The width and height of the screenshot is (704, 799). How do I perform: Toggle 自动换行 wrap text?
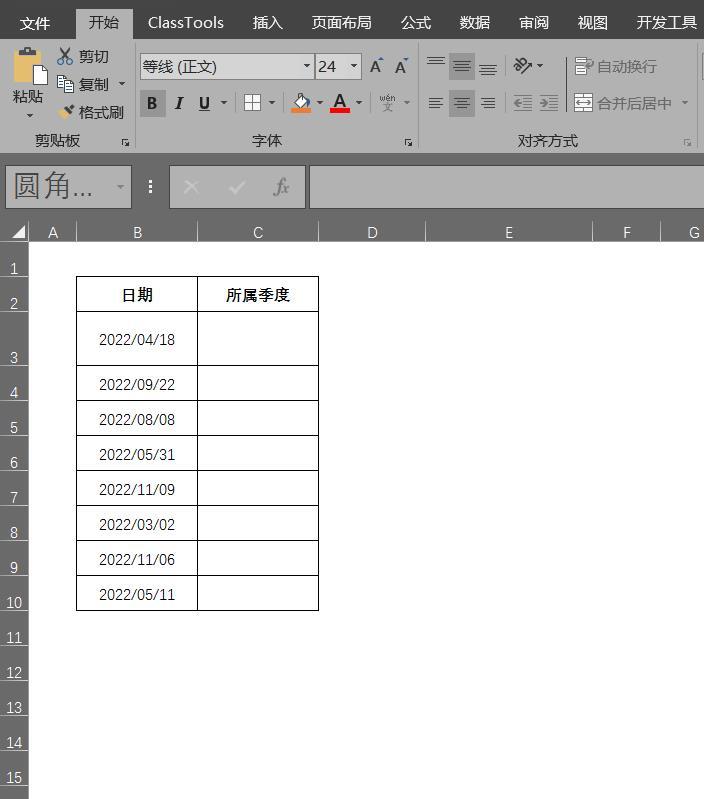point(615,66)
